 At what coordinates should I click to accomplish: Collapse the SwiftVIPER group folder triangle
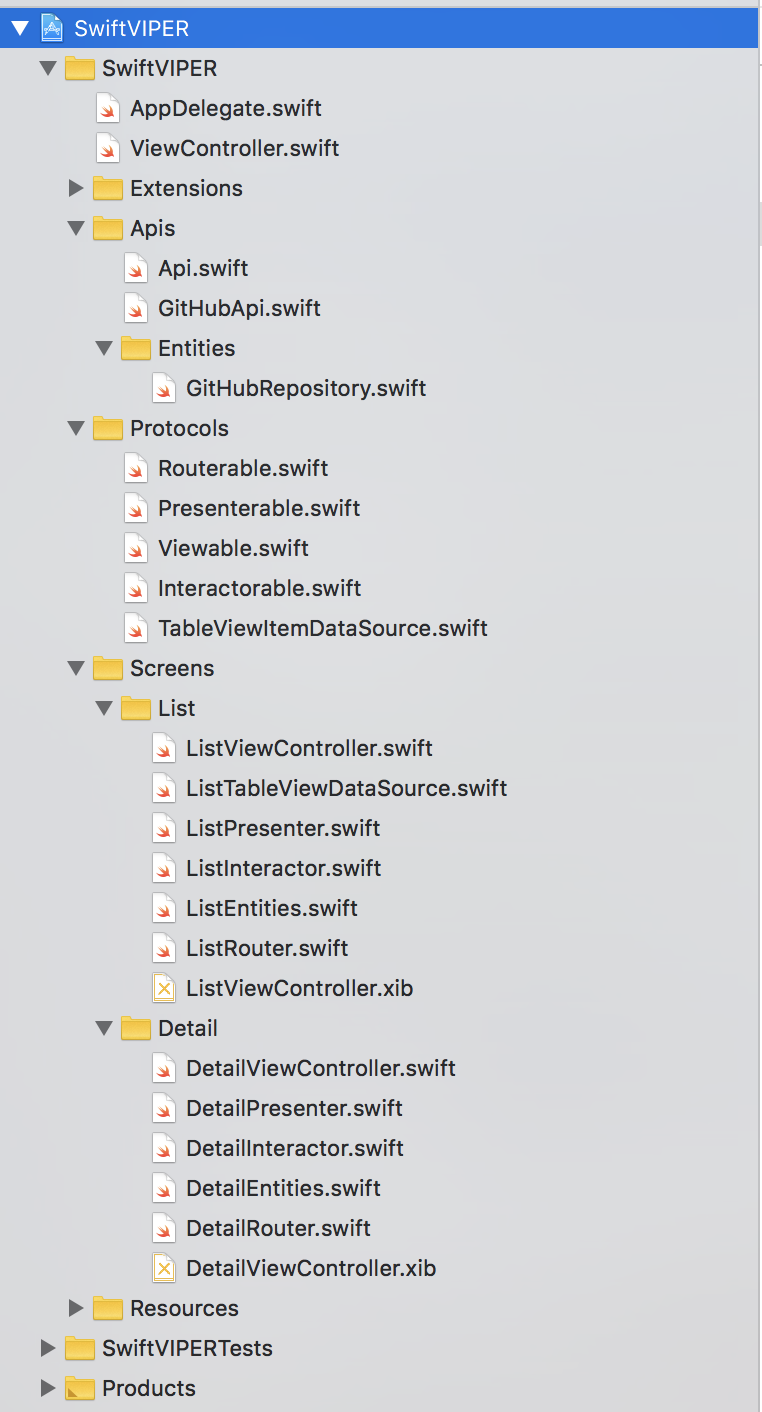pyautogui.click(x=47, y=69)
